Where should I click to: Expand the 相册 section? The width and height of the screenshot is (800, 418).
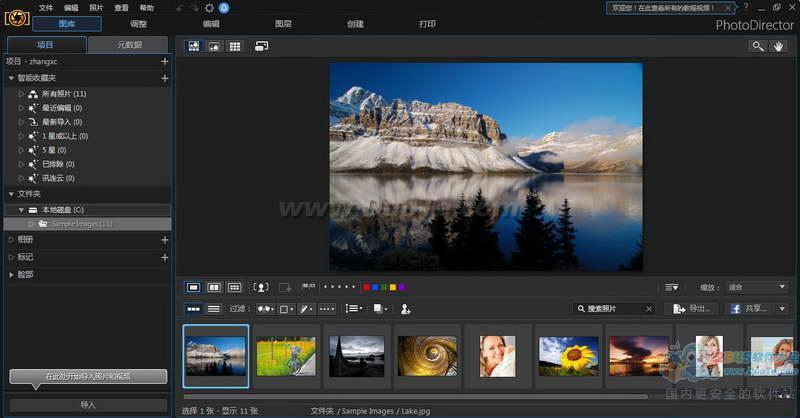pos(11,239)
